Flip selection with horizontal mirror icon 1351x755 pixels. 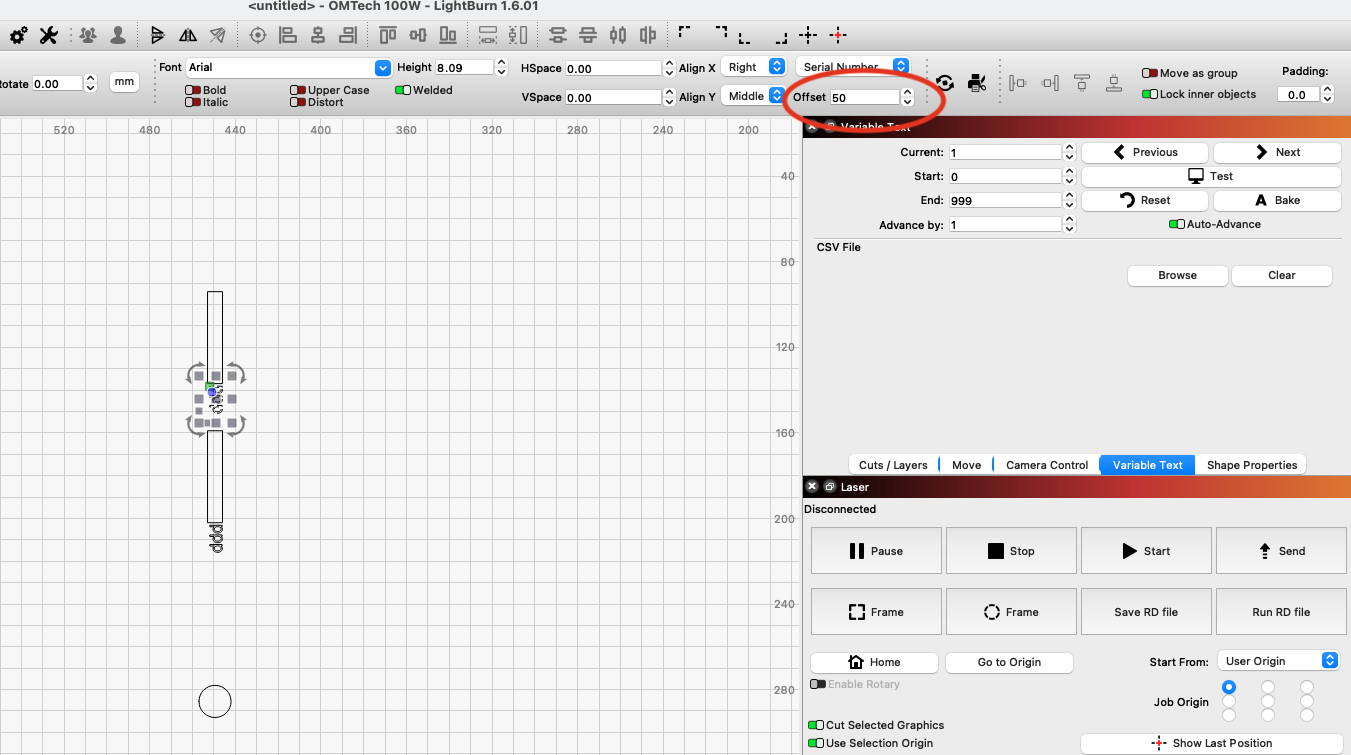(189, 35)
